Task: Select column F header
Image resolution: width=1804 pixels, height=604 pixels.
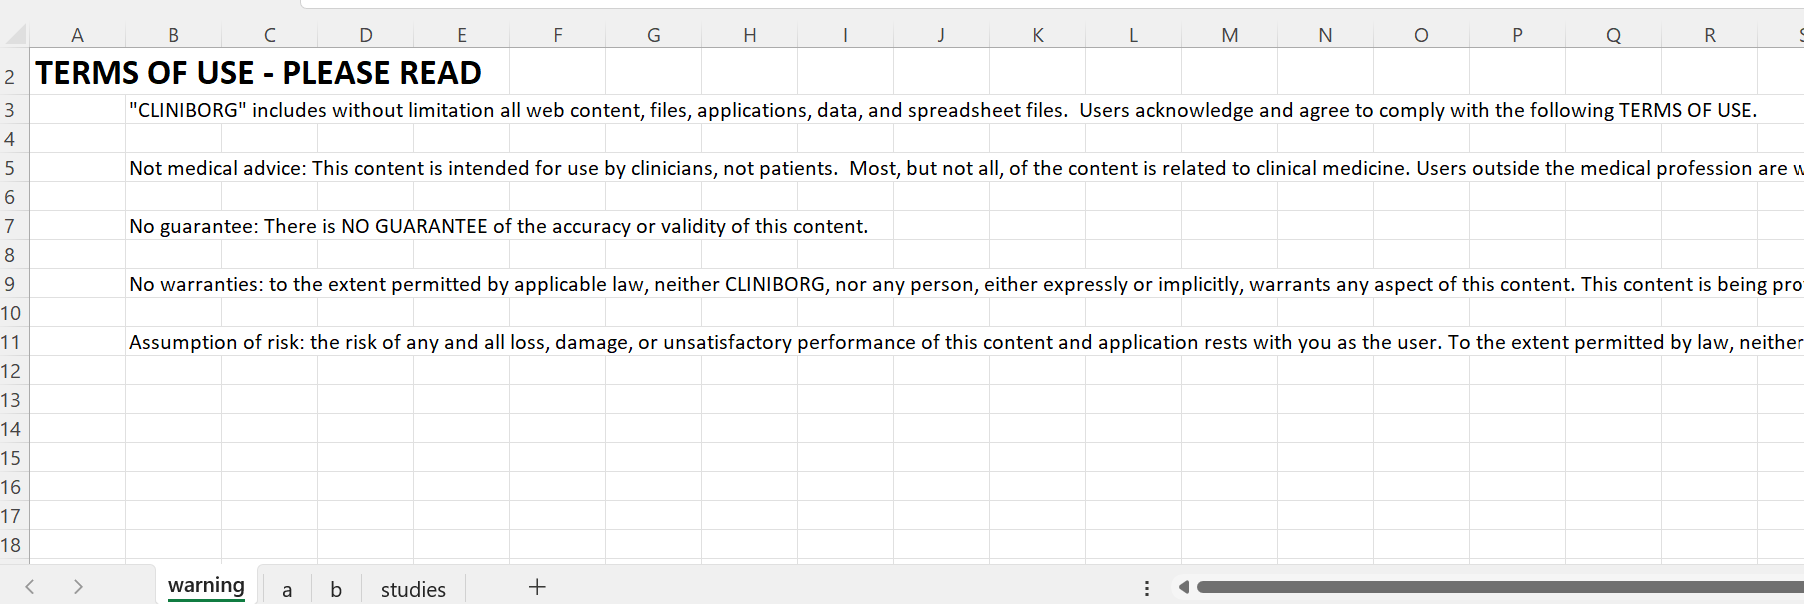Action: pos(557,35)
